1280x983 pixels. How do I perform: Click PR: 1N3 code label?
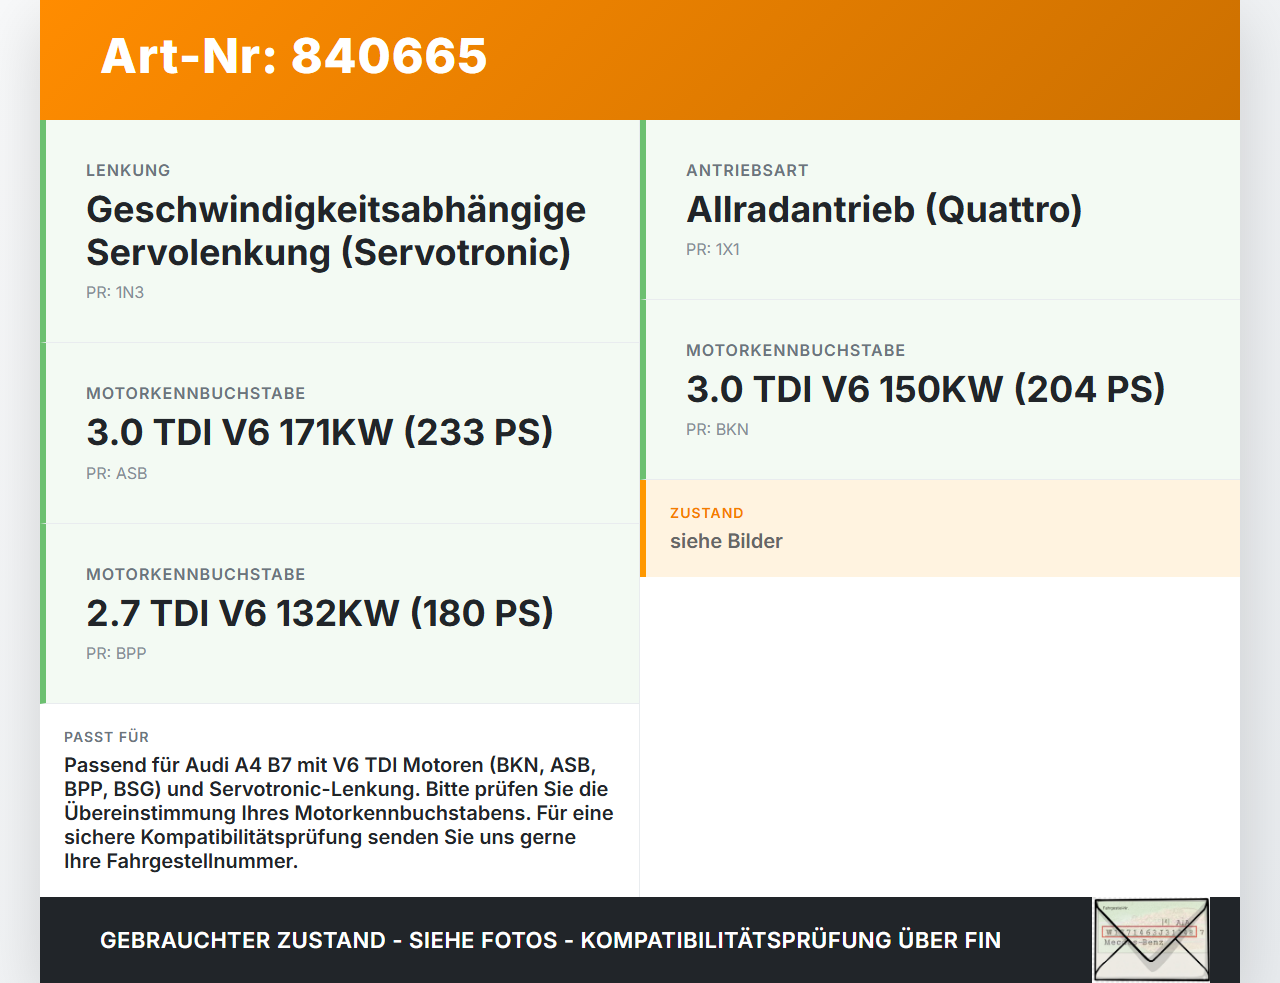pyautogui.click(x=115, y=292)
